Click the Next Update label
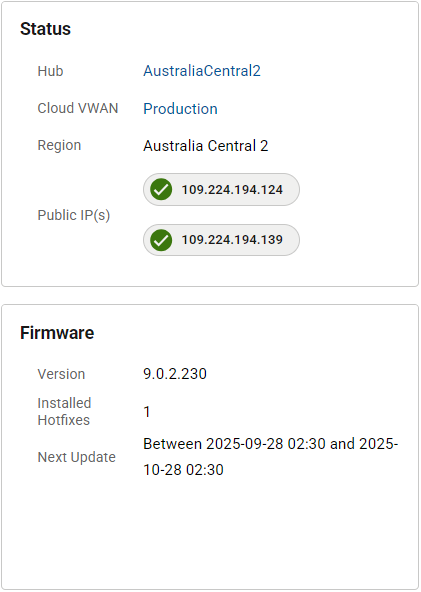The width and height of the screenshot is (421, 592). tap(77, 457)
